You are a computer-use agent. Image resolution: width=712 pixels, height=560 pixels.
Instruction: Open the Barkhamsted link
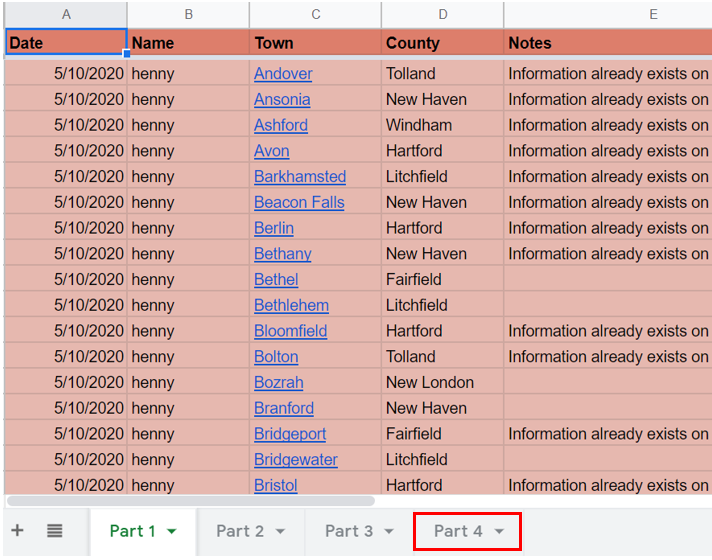click(x=300, y=177)
